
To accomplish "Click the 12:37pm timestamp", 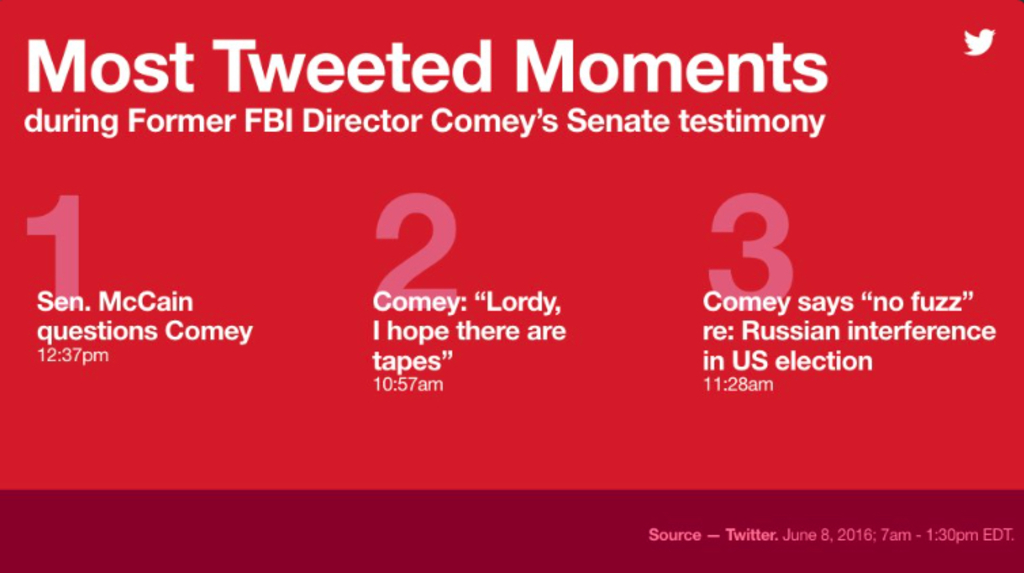I will coord(72,355).
